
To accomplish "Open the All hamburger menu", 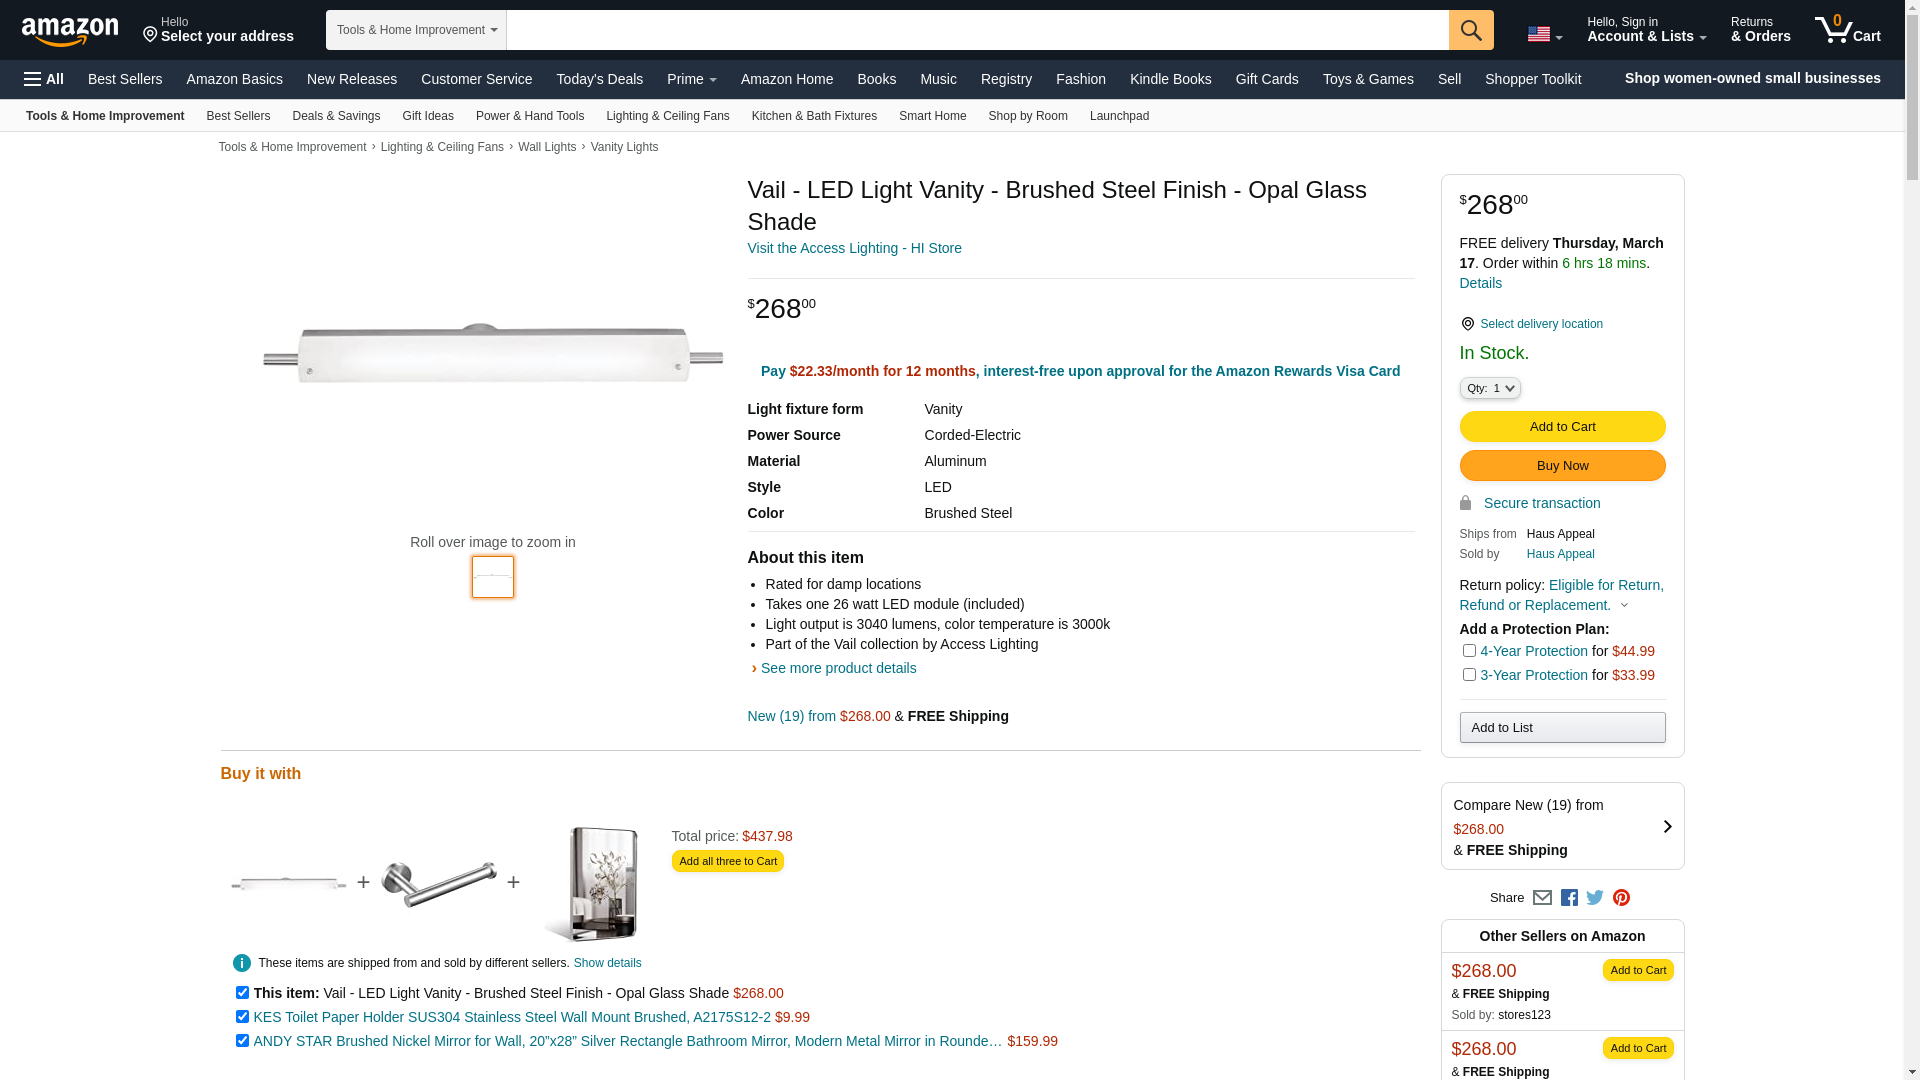I will [x=44, y=79].
